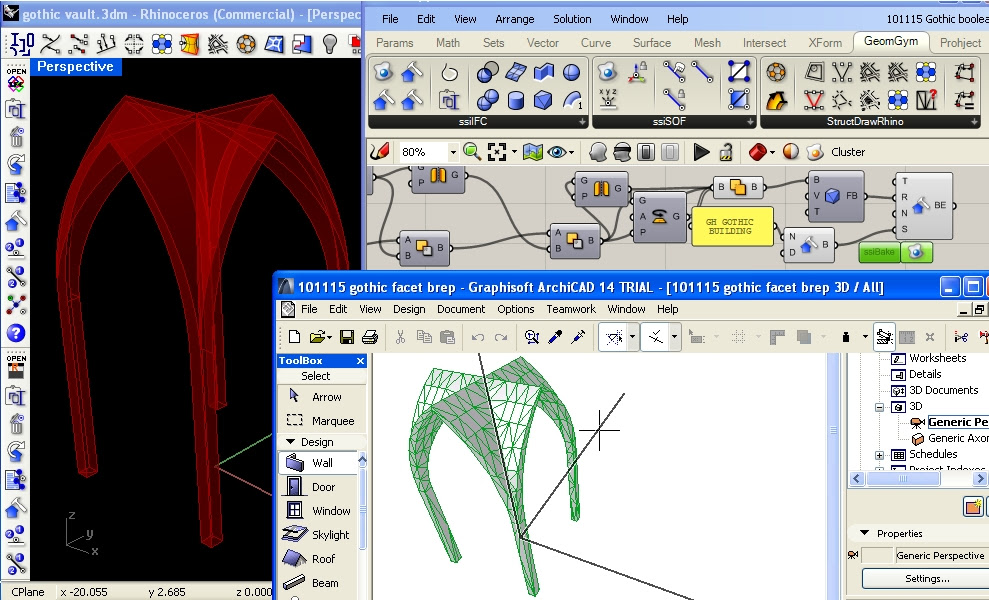Open the ArchiCAD Teamwork menu

(x=571, y=309)
